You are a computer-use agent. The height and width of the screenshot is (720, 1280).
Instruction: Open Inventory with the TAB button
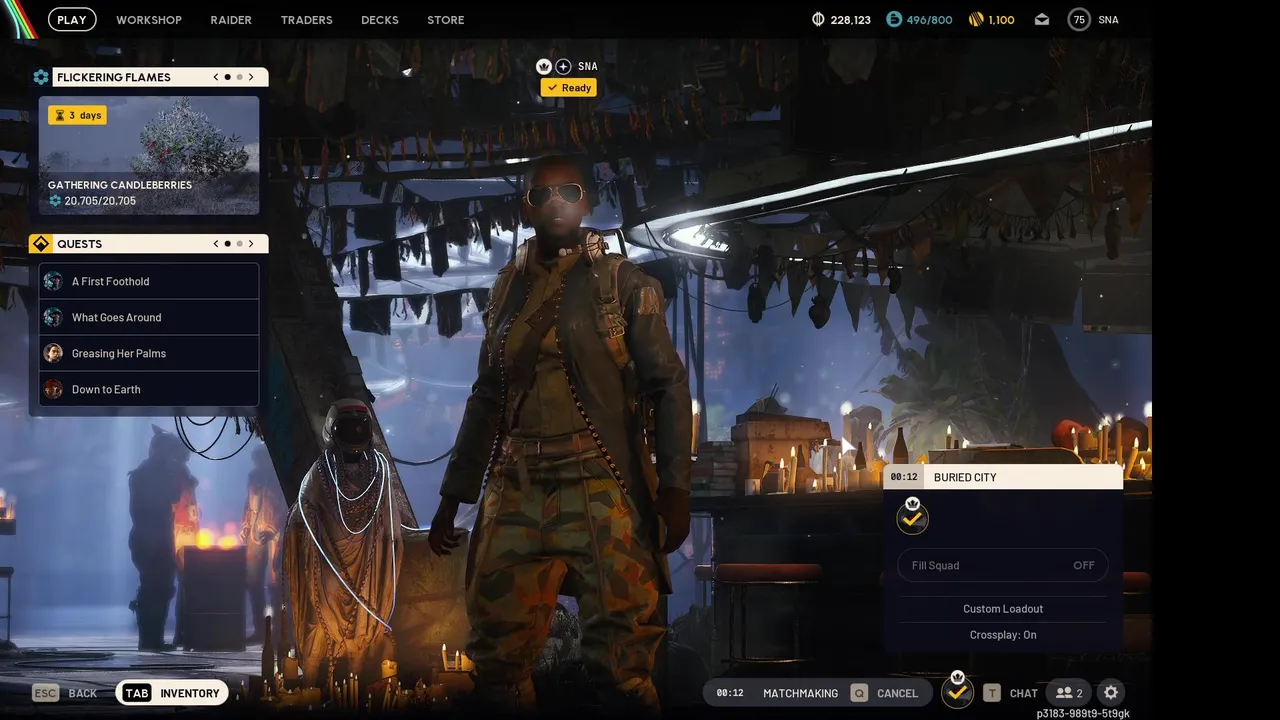172,693
